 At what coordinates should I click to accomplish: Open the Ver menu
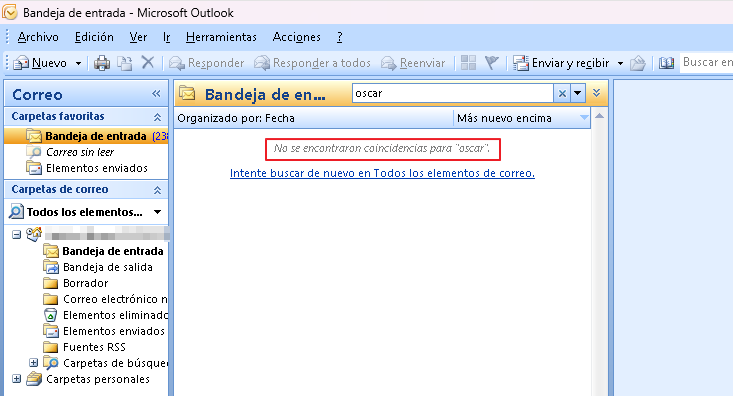pos(138,37)
